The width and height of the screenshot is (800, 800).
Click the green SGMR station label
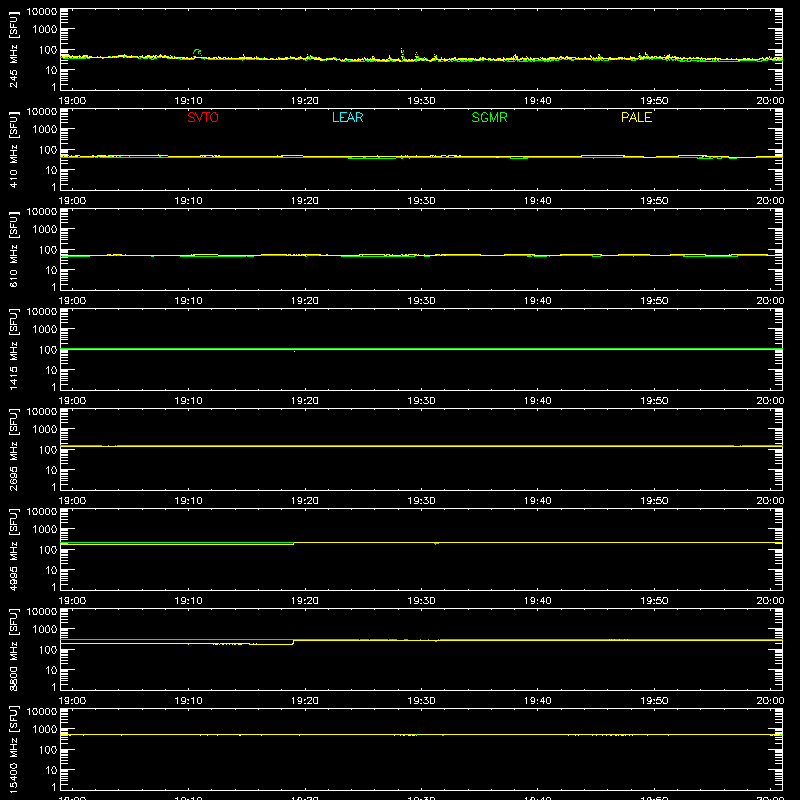pos(489,117)
